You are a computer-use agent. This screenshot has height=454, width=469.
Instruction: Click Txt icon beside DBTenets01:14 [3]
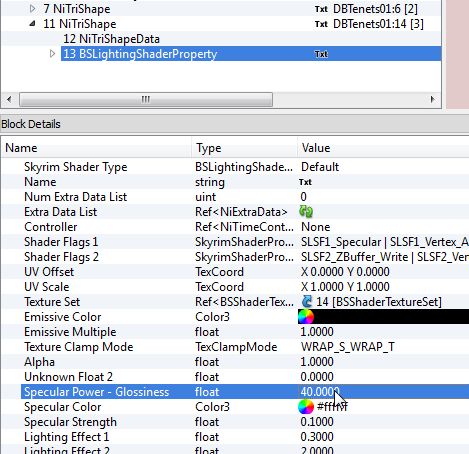point(321,24)
